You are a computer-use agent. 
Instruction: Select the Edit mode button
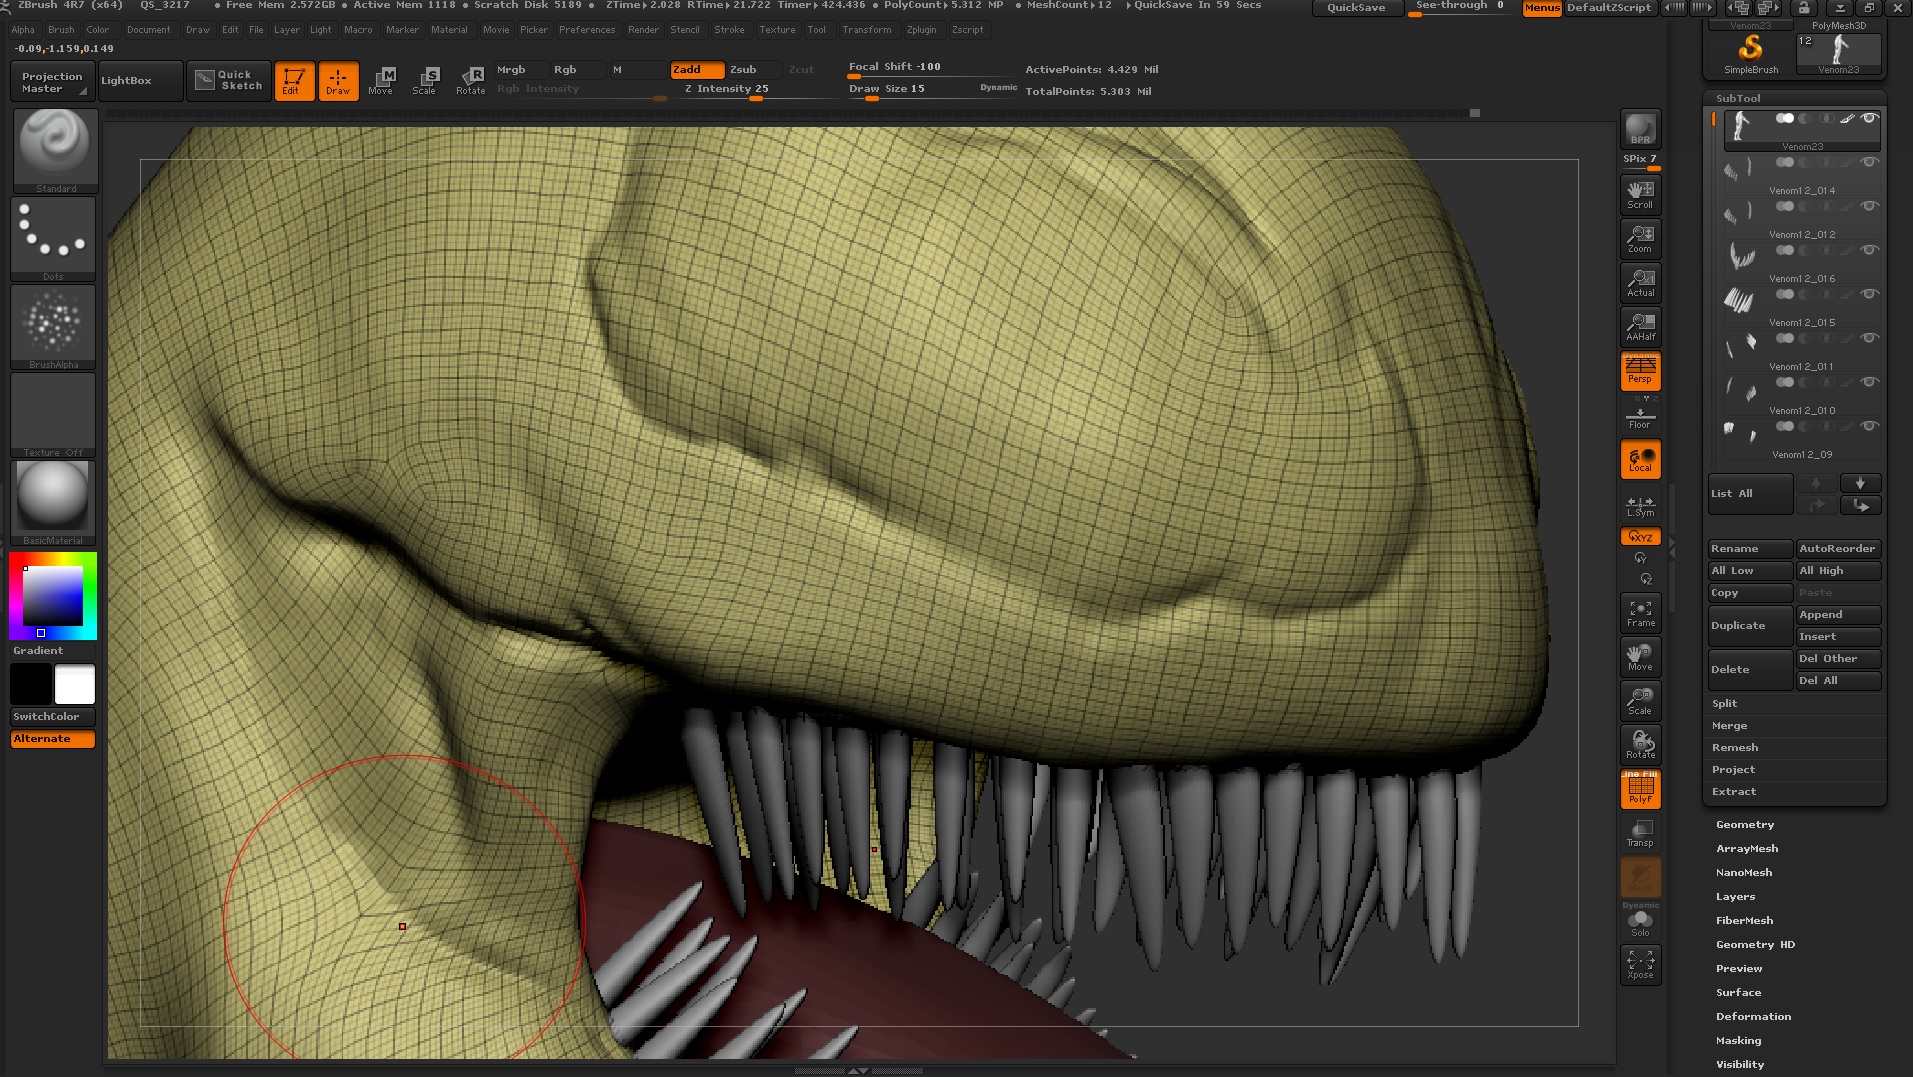[x=294, y=81]
